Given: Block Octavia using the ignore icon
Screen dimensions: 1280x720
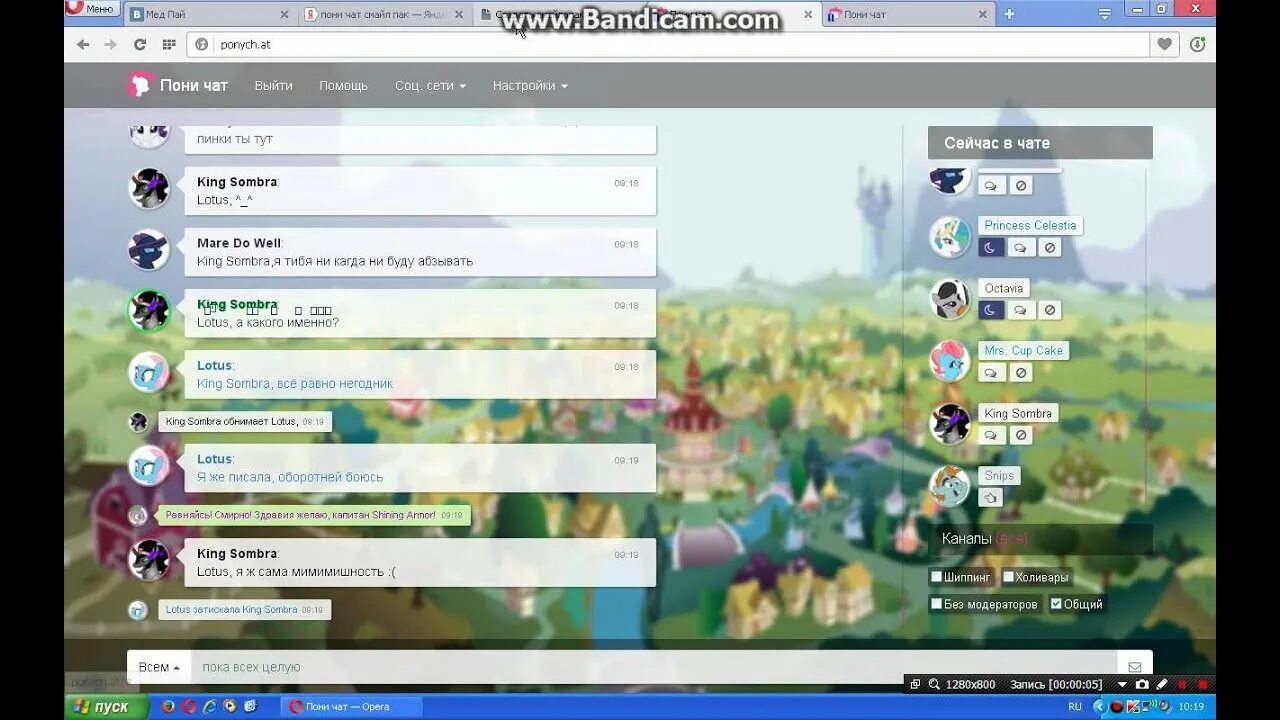Looking at the screenshot, I should coord(1049,310).
